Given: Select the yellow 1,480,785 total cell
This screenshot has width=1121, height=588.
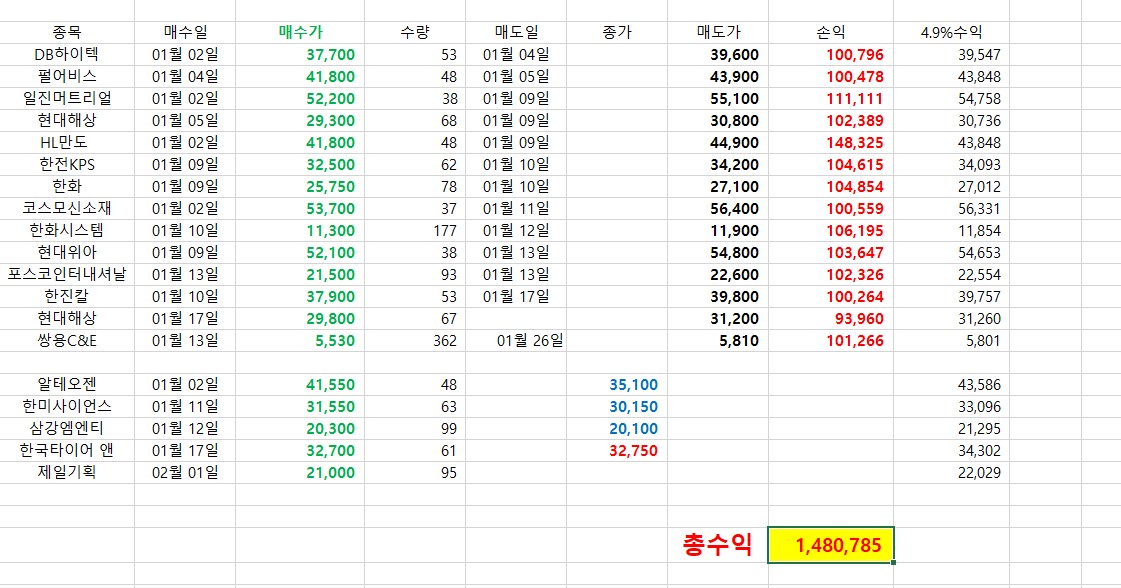Looking at the screenshot, I should [831, 545].
